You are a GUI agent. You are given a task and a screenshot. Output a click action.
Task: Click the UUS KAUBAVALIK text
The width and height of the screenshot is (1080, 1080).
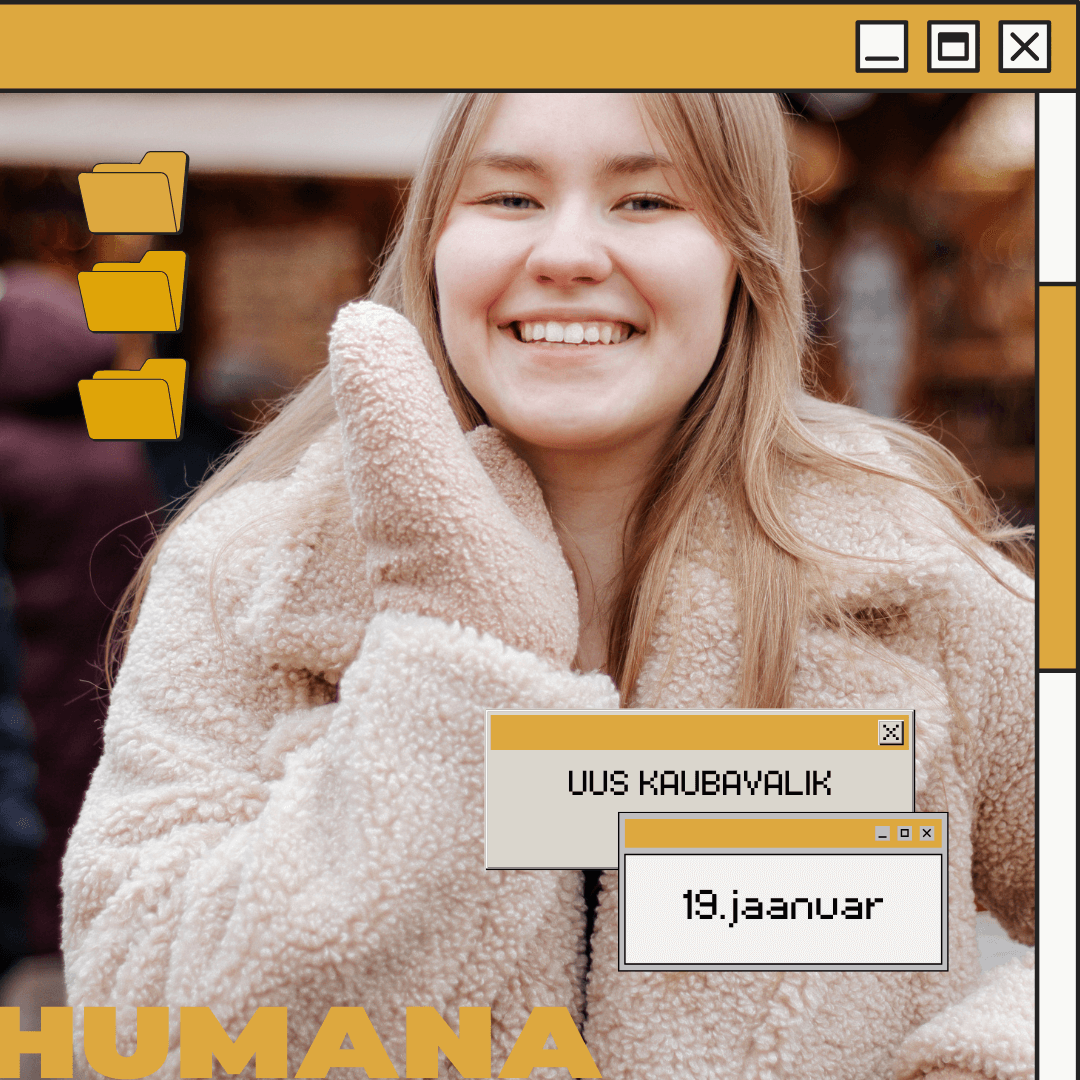coord(699,783)
